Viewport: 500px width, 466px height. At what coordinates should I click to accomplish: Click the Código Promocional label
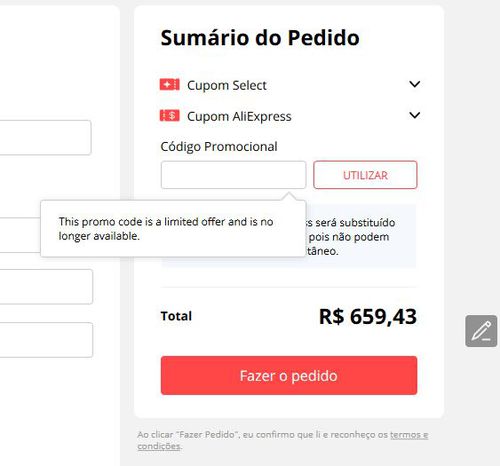[x=219, y=147]
